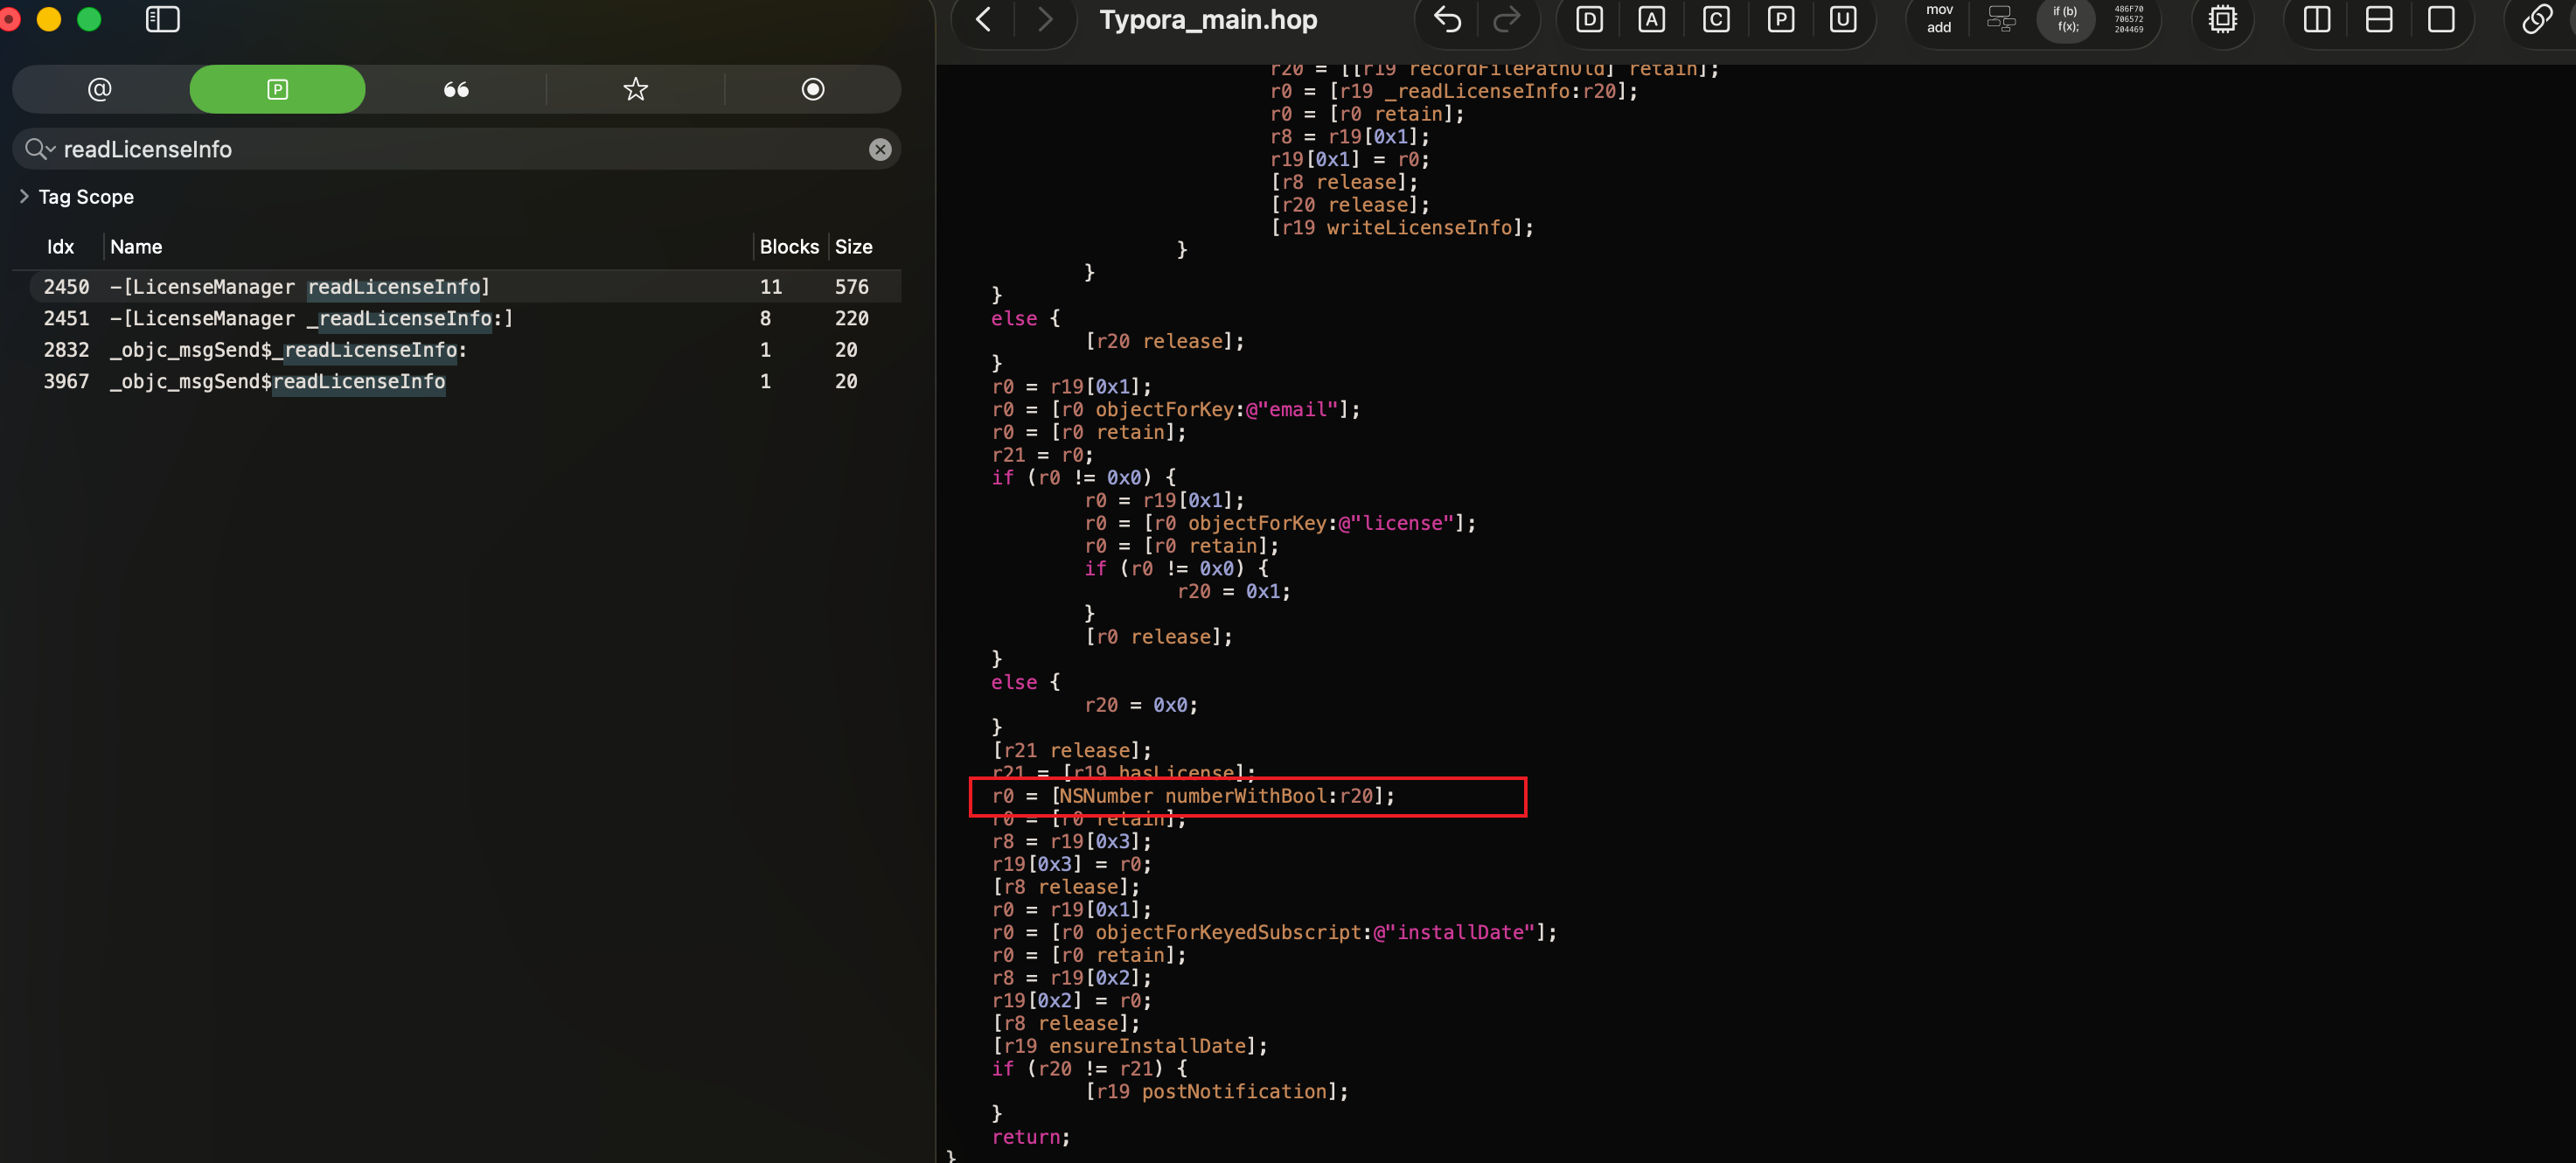2576x1163 pixels.
Task: Click the undo arrow icon
Action: [x=1448, y=19]
